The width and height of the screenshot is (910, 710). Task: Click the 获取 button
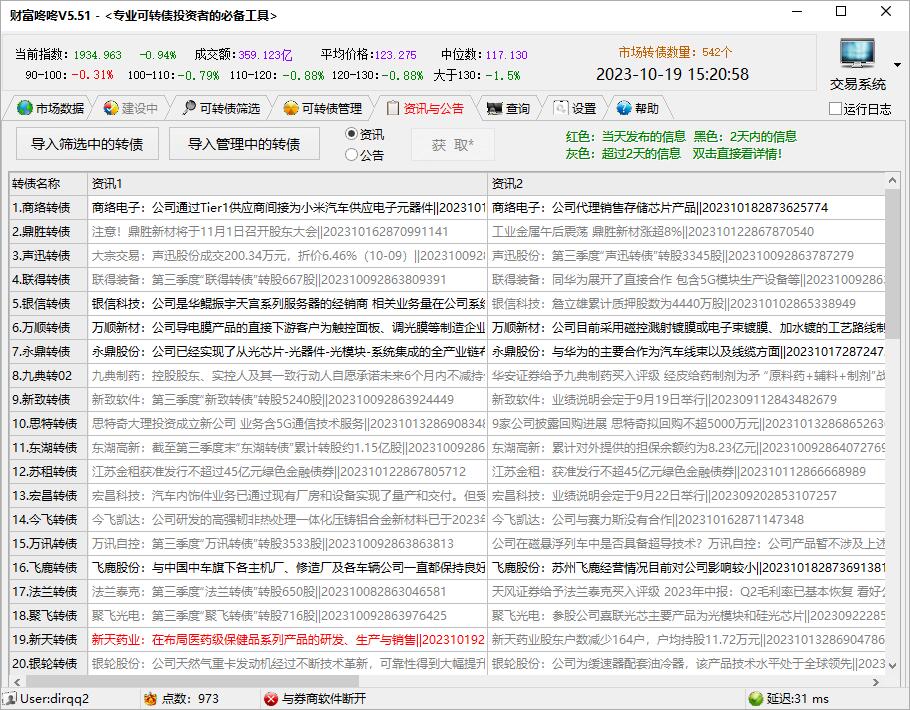tap(453, 145)
